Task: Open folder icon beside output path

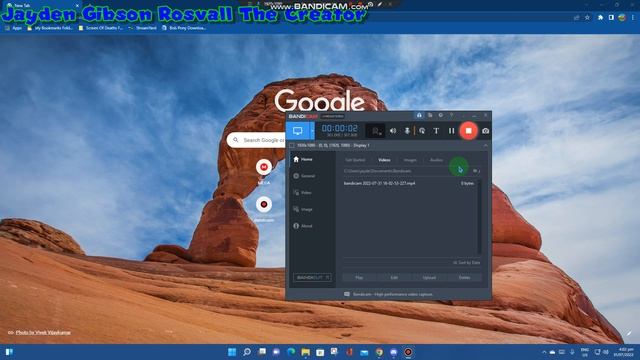Action: [x=476, y=171]
